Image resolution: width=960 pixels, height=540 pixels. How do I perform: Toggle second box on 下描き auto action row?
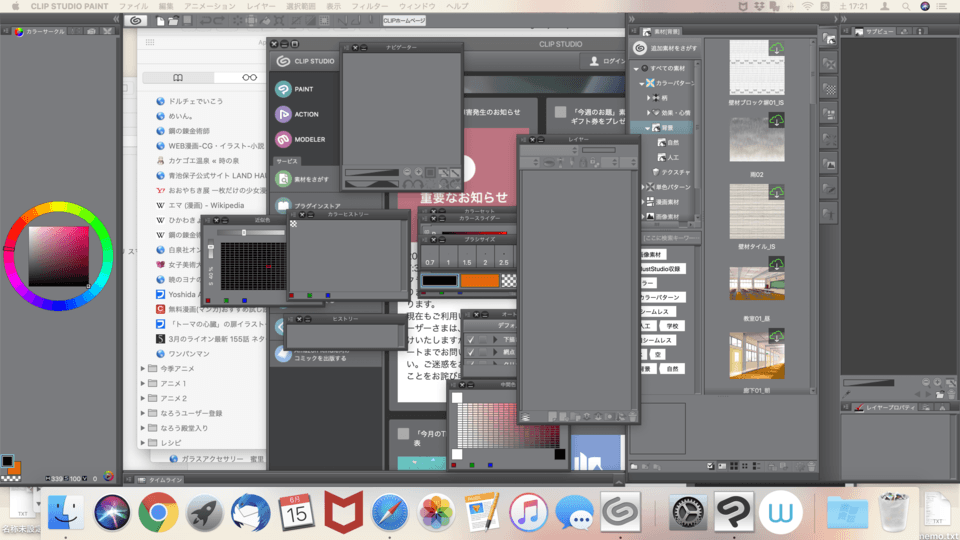coord(483,339)
